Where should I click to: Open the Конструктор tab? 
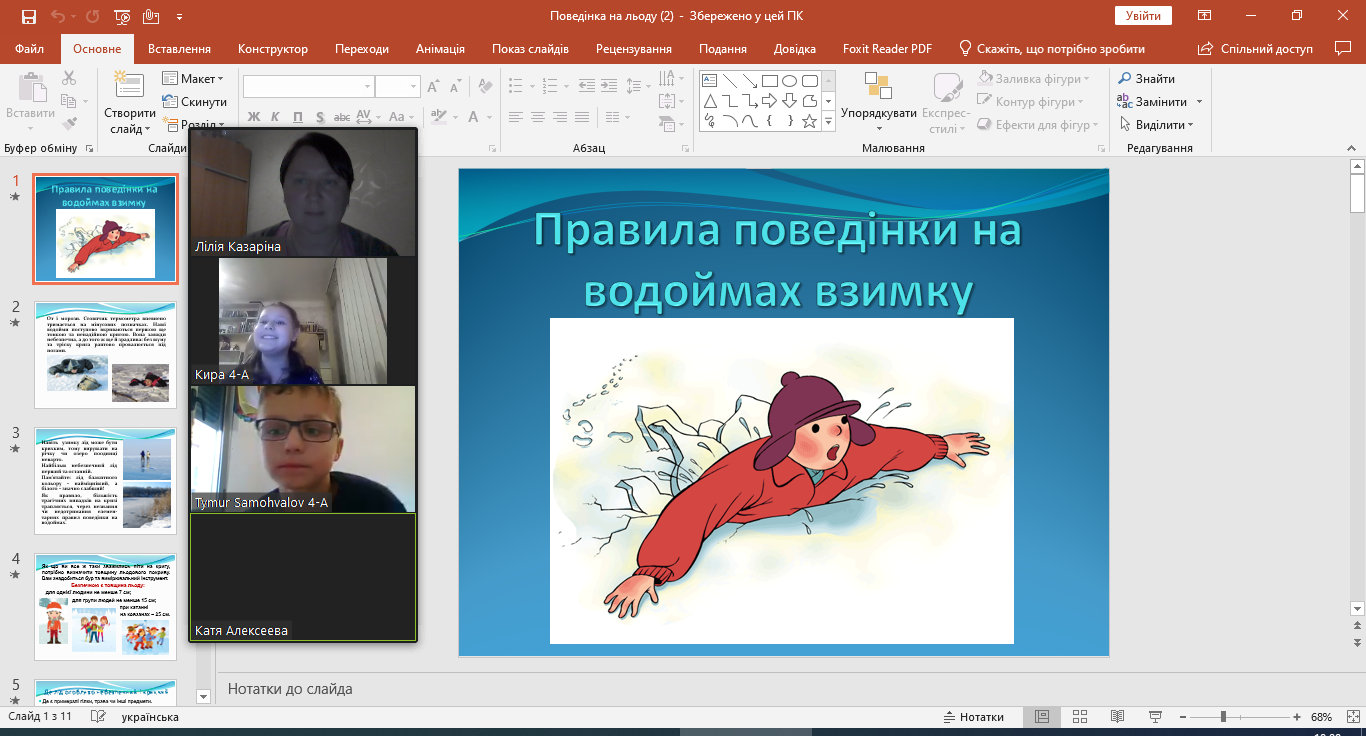(x=273, y=49)
